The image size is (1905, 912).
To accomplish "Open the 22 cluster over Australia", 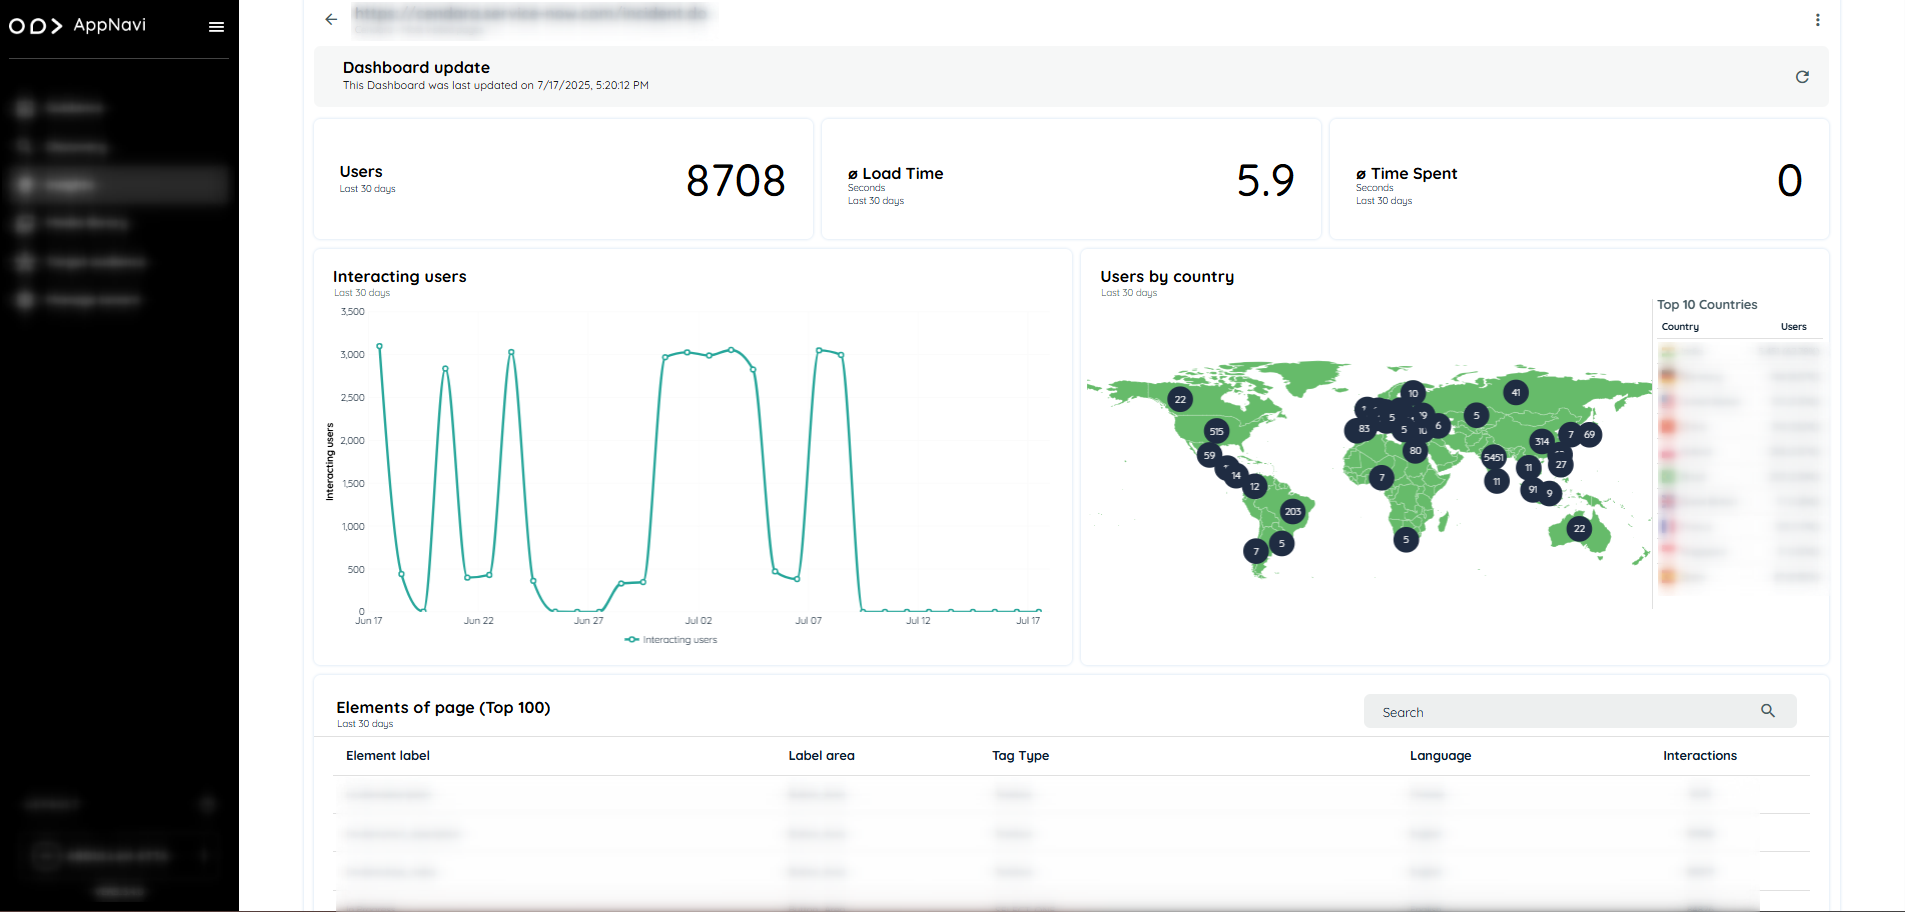I will (x=1579, y=528).
